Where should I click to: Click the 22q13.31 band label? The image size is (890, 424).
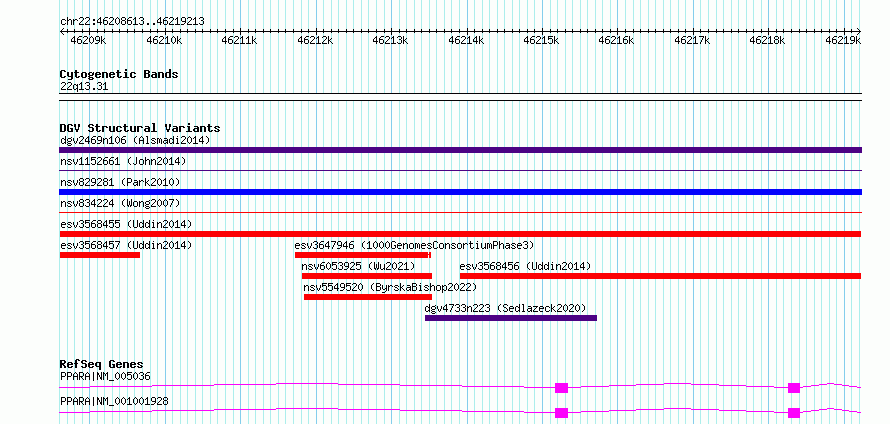(x=84, y=87)
